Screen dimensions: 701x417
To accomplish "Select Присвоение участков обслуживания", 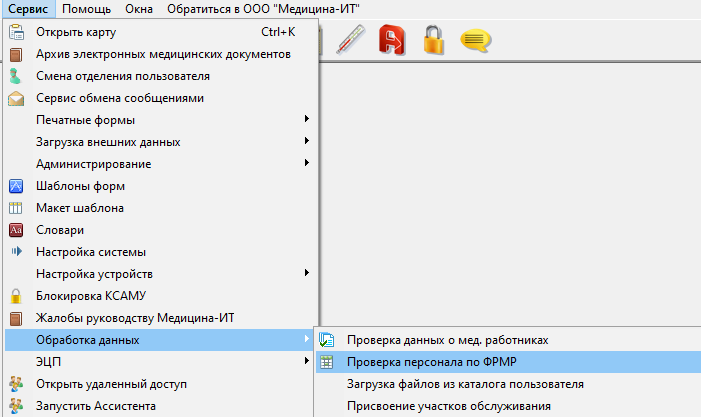I will pyautogui.click(x=449, y=406).
